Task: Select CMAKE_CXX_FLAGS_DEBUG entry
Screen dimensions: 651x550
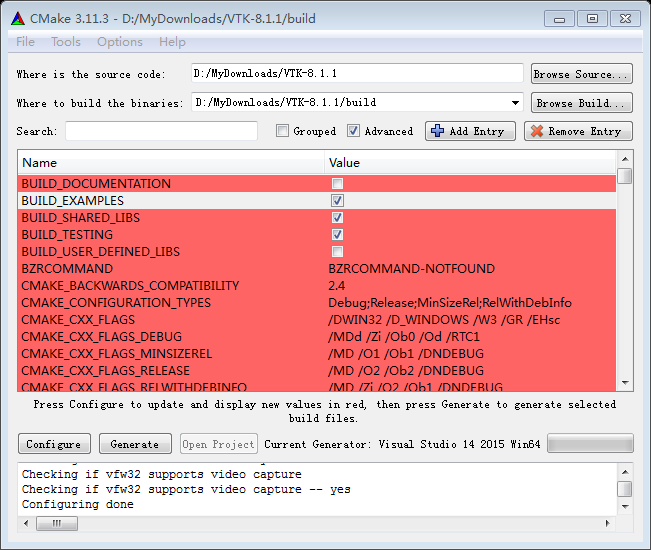Action: (x=102, y=337)
